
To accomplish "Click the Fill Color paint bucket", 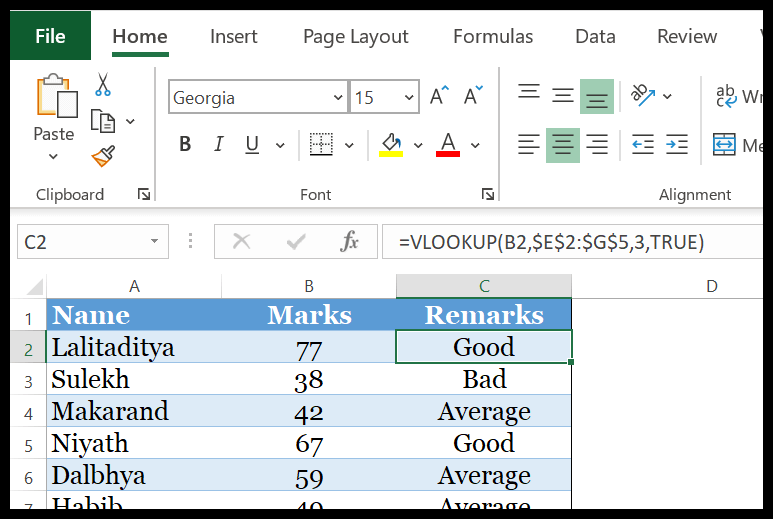I will (x=391, y=145).
